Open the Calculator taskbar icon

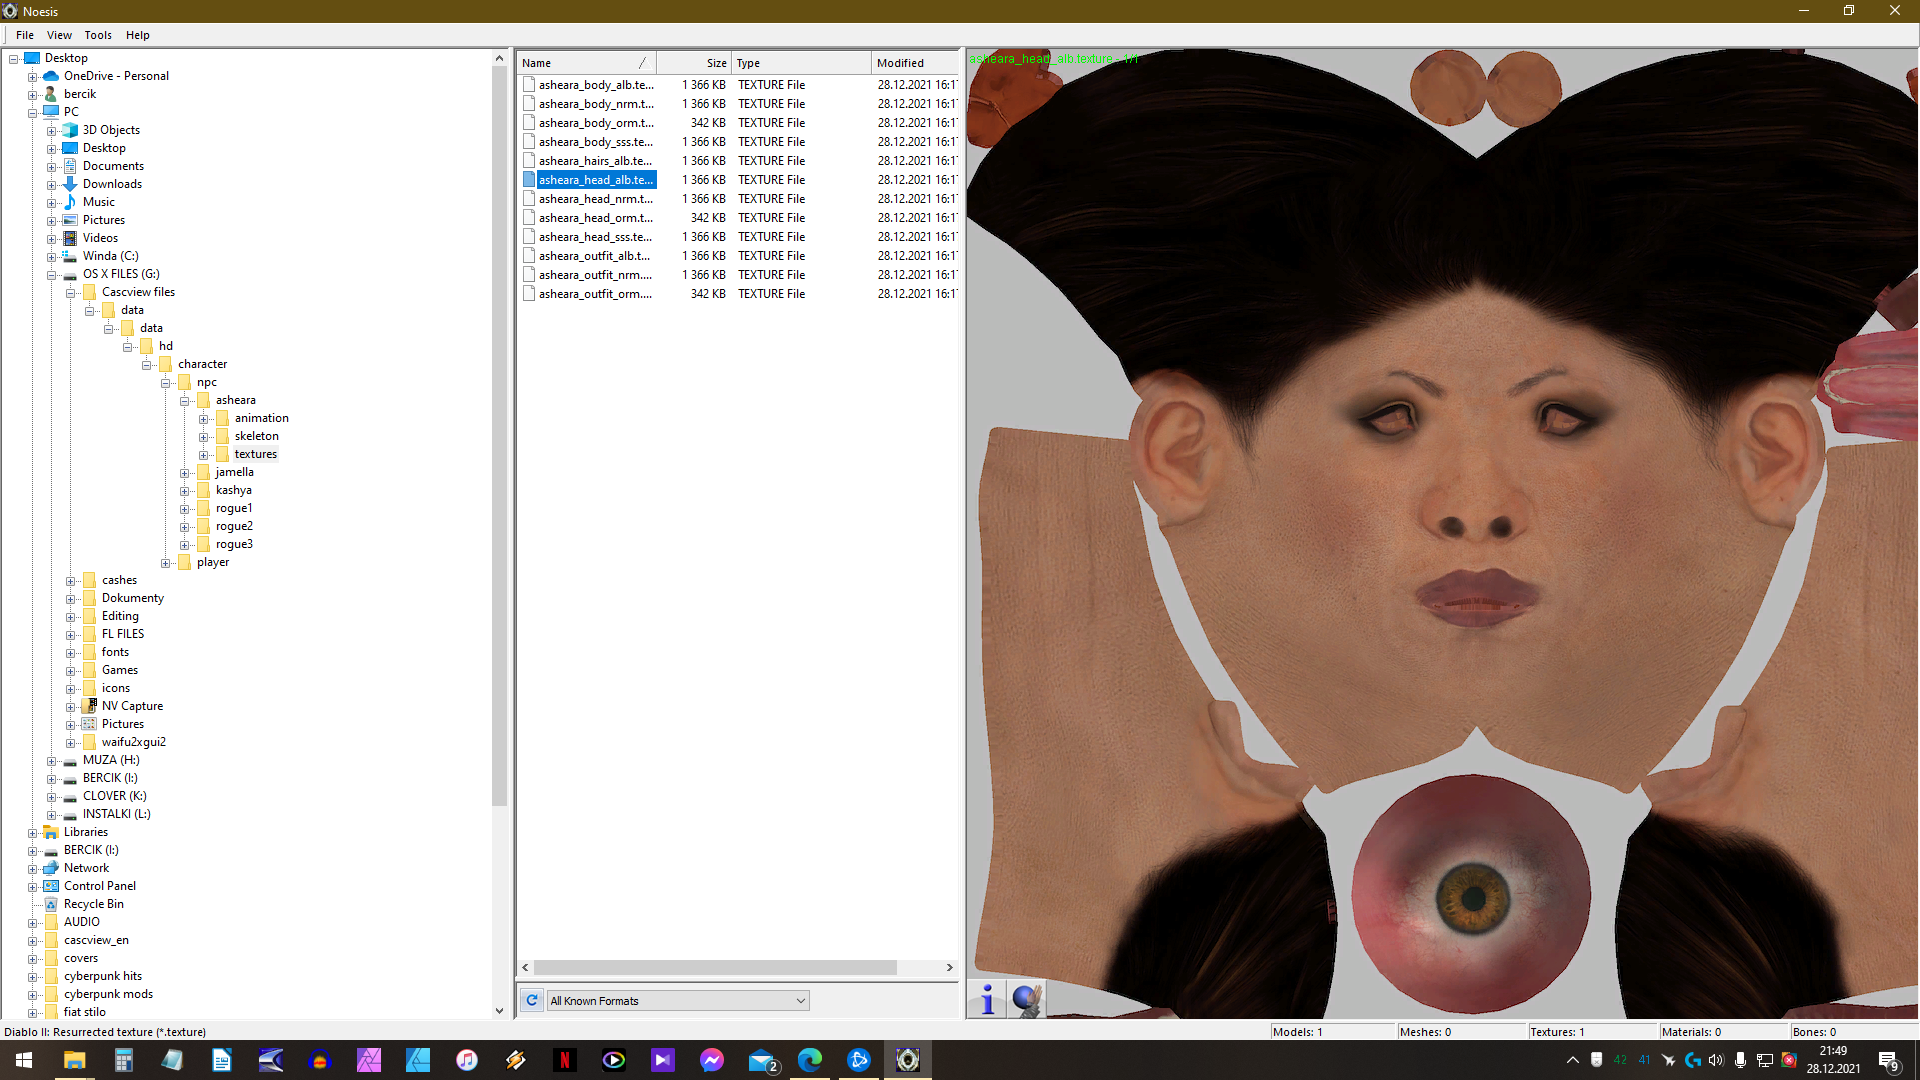[x=123, y=1060]
